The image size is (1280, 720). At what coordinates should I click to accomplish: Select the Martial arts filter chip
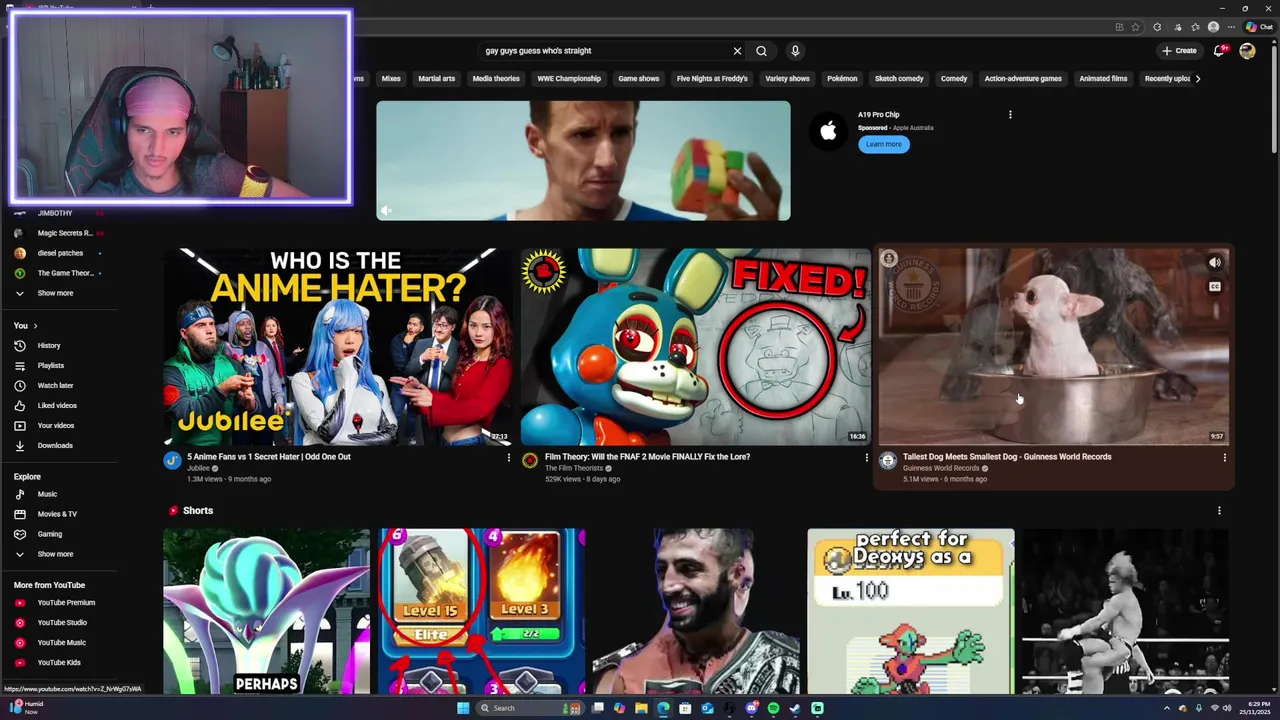(436, 79)
